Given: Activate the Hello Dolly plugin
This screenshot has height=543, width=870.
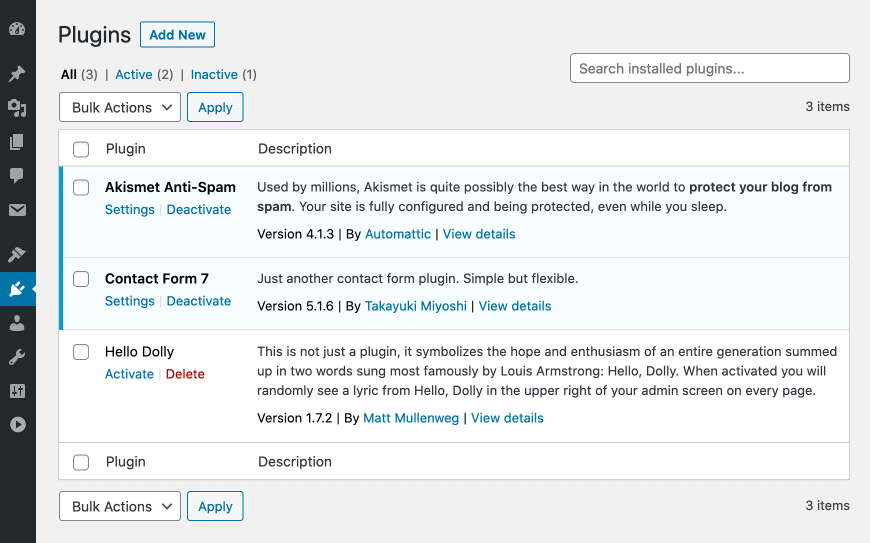Looking at the screenshot, I should point(129,374).
